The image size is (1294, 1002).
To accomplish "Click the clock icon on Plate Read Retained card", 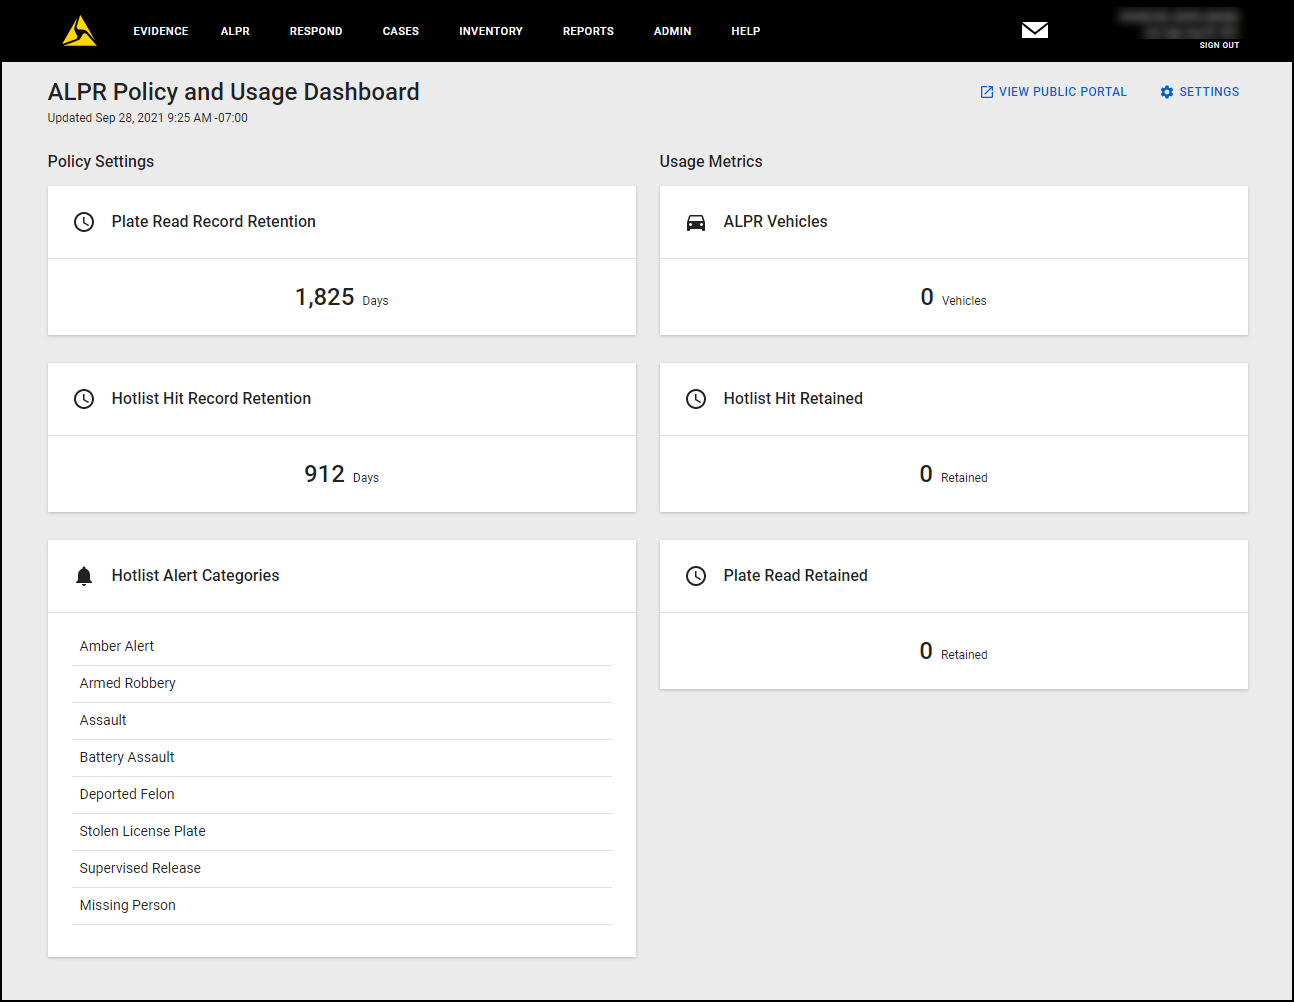I will tap(695, 575).
